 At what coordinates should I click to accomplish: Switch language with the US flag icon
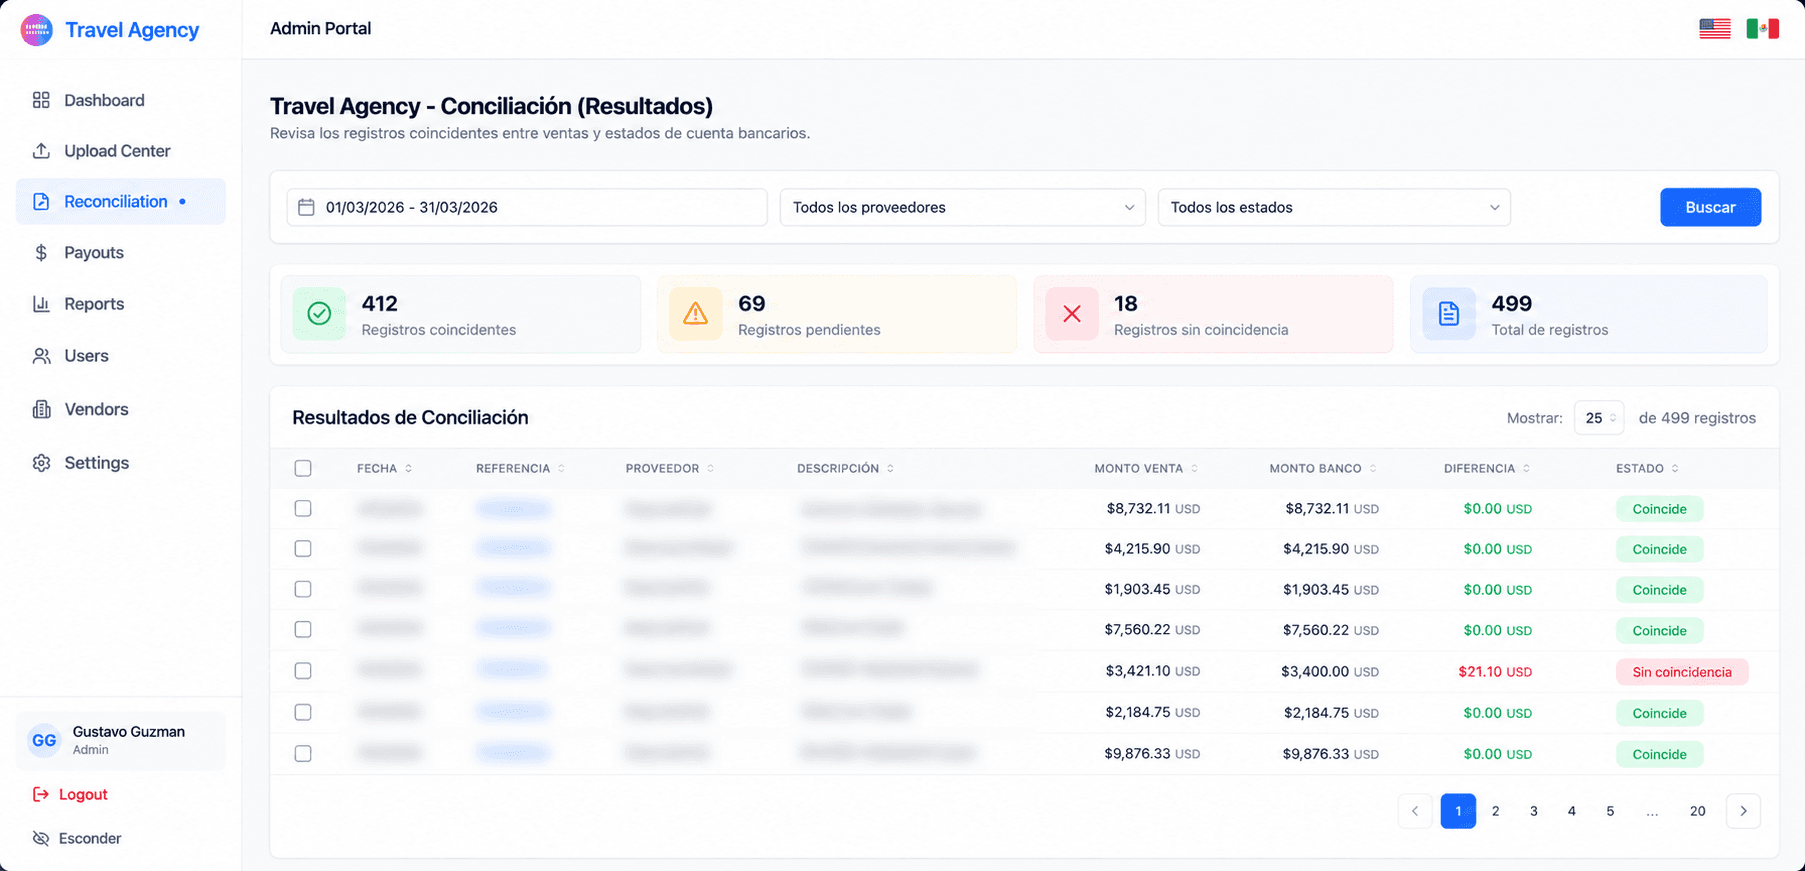pyautogui.click(x=1715, y=29)
